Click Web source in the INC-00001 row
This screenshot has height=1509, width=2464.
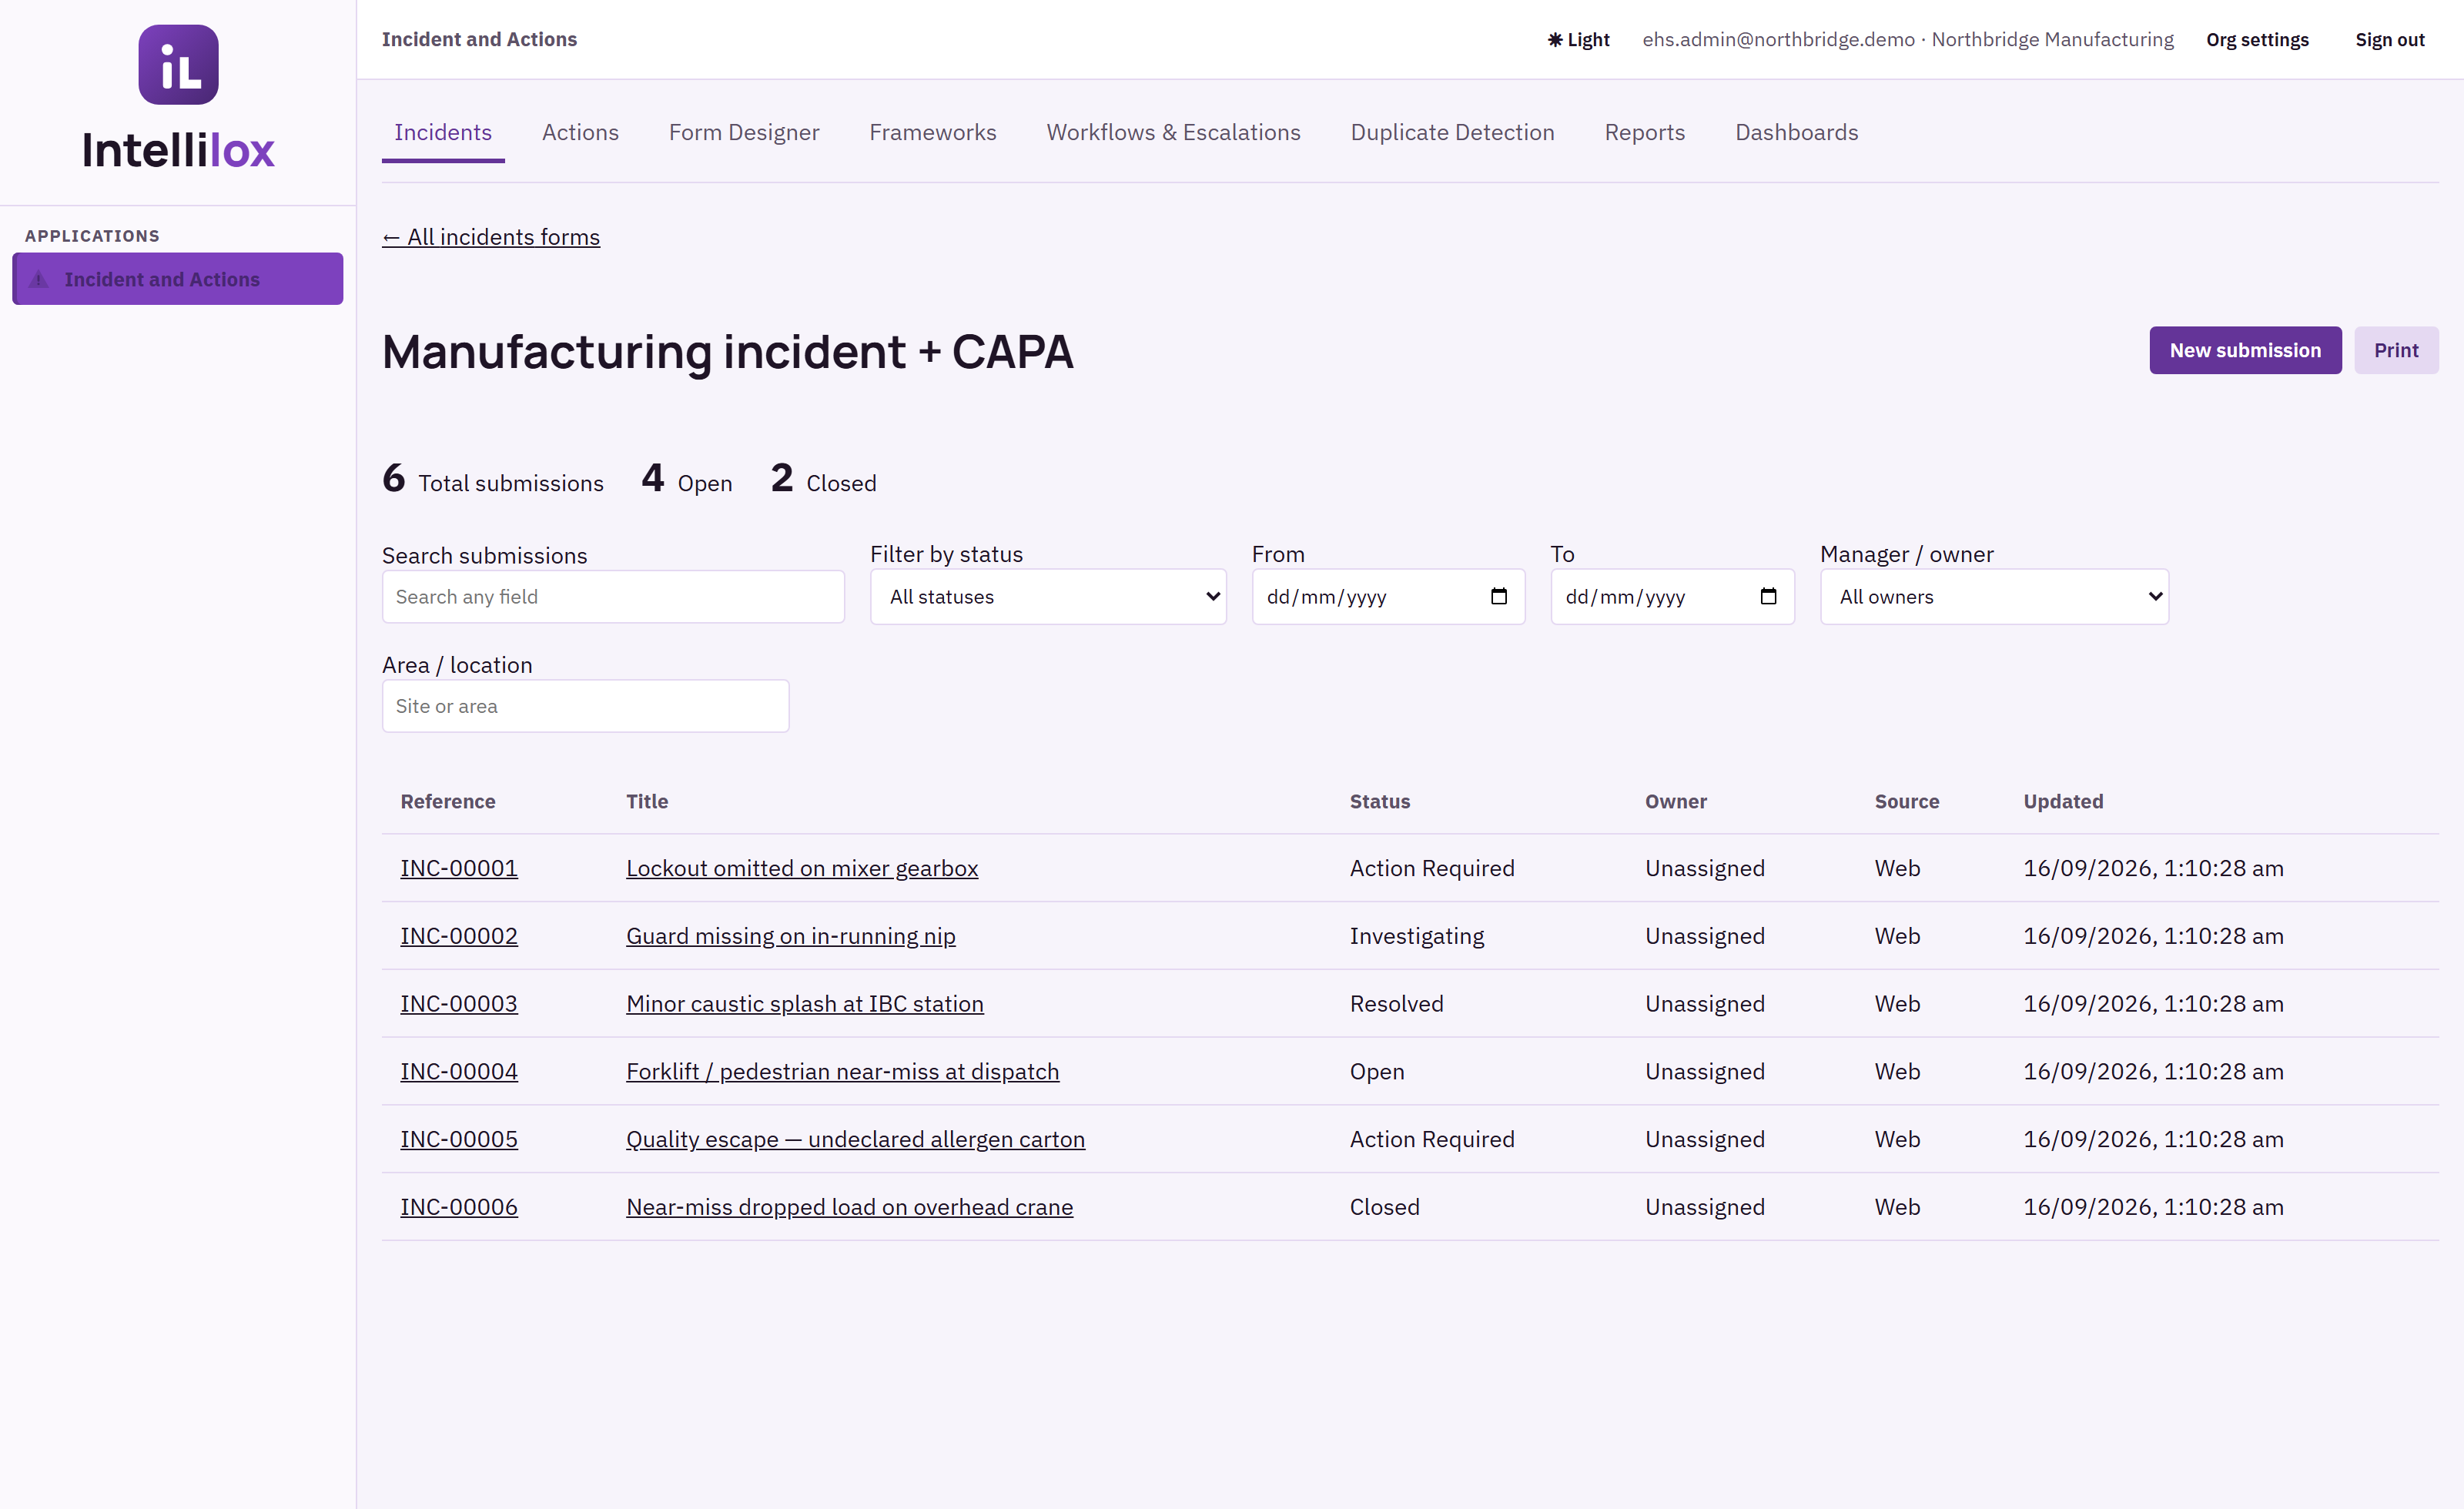click(x=1897, y=868)
